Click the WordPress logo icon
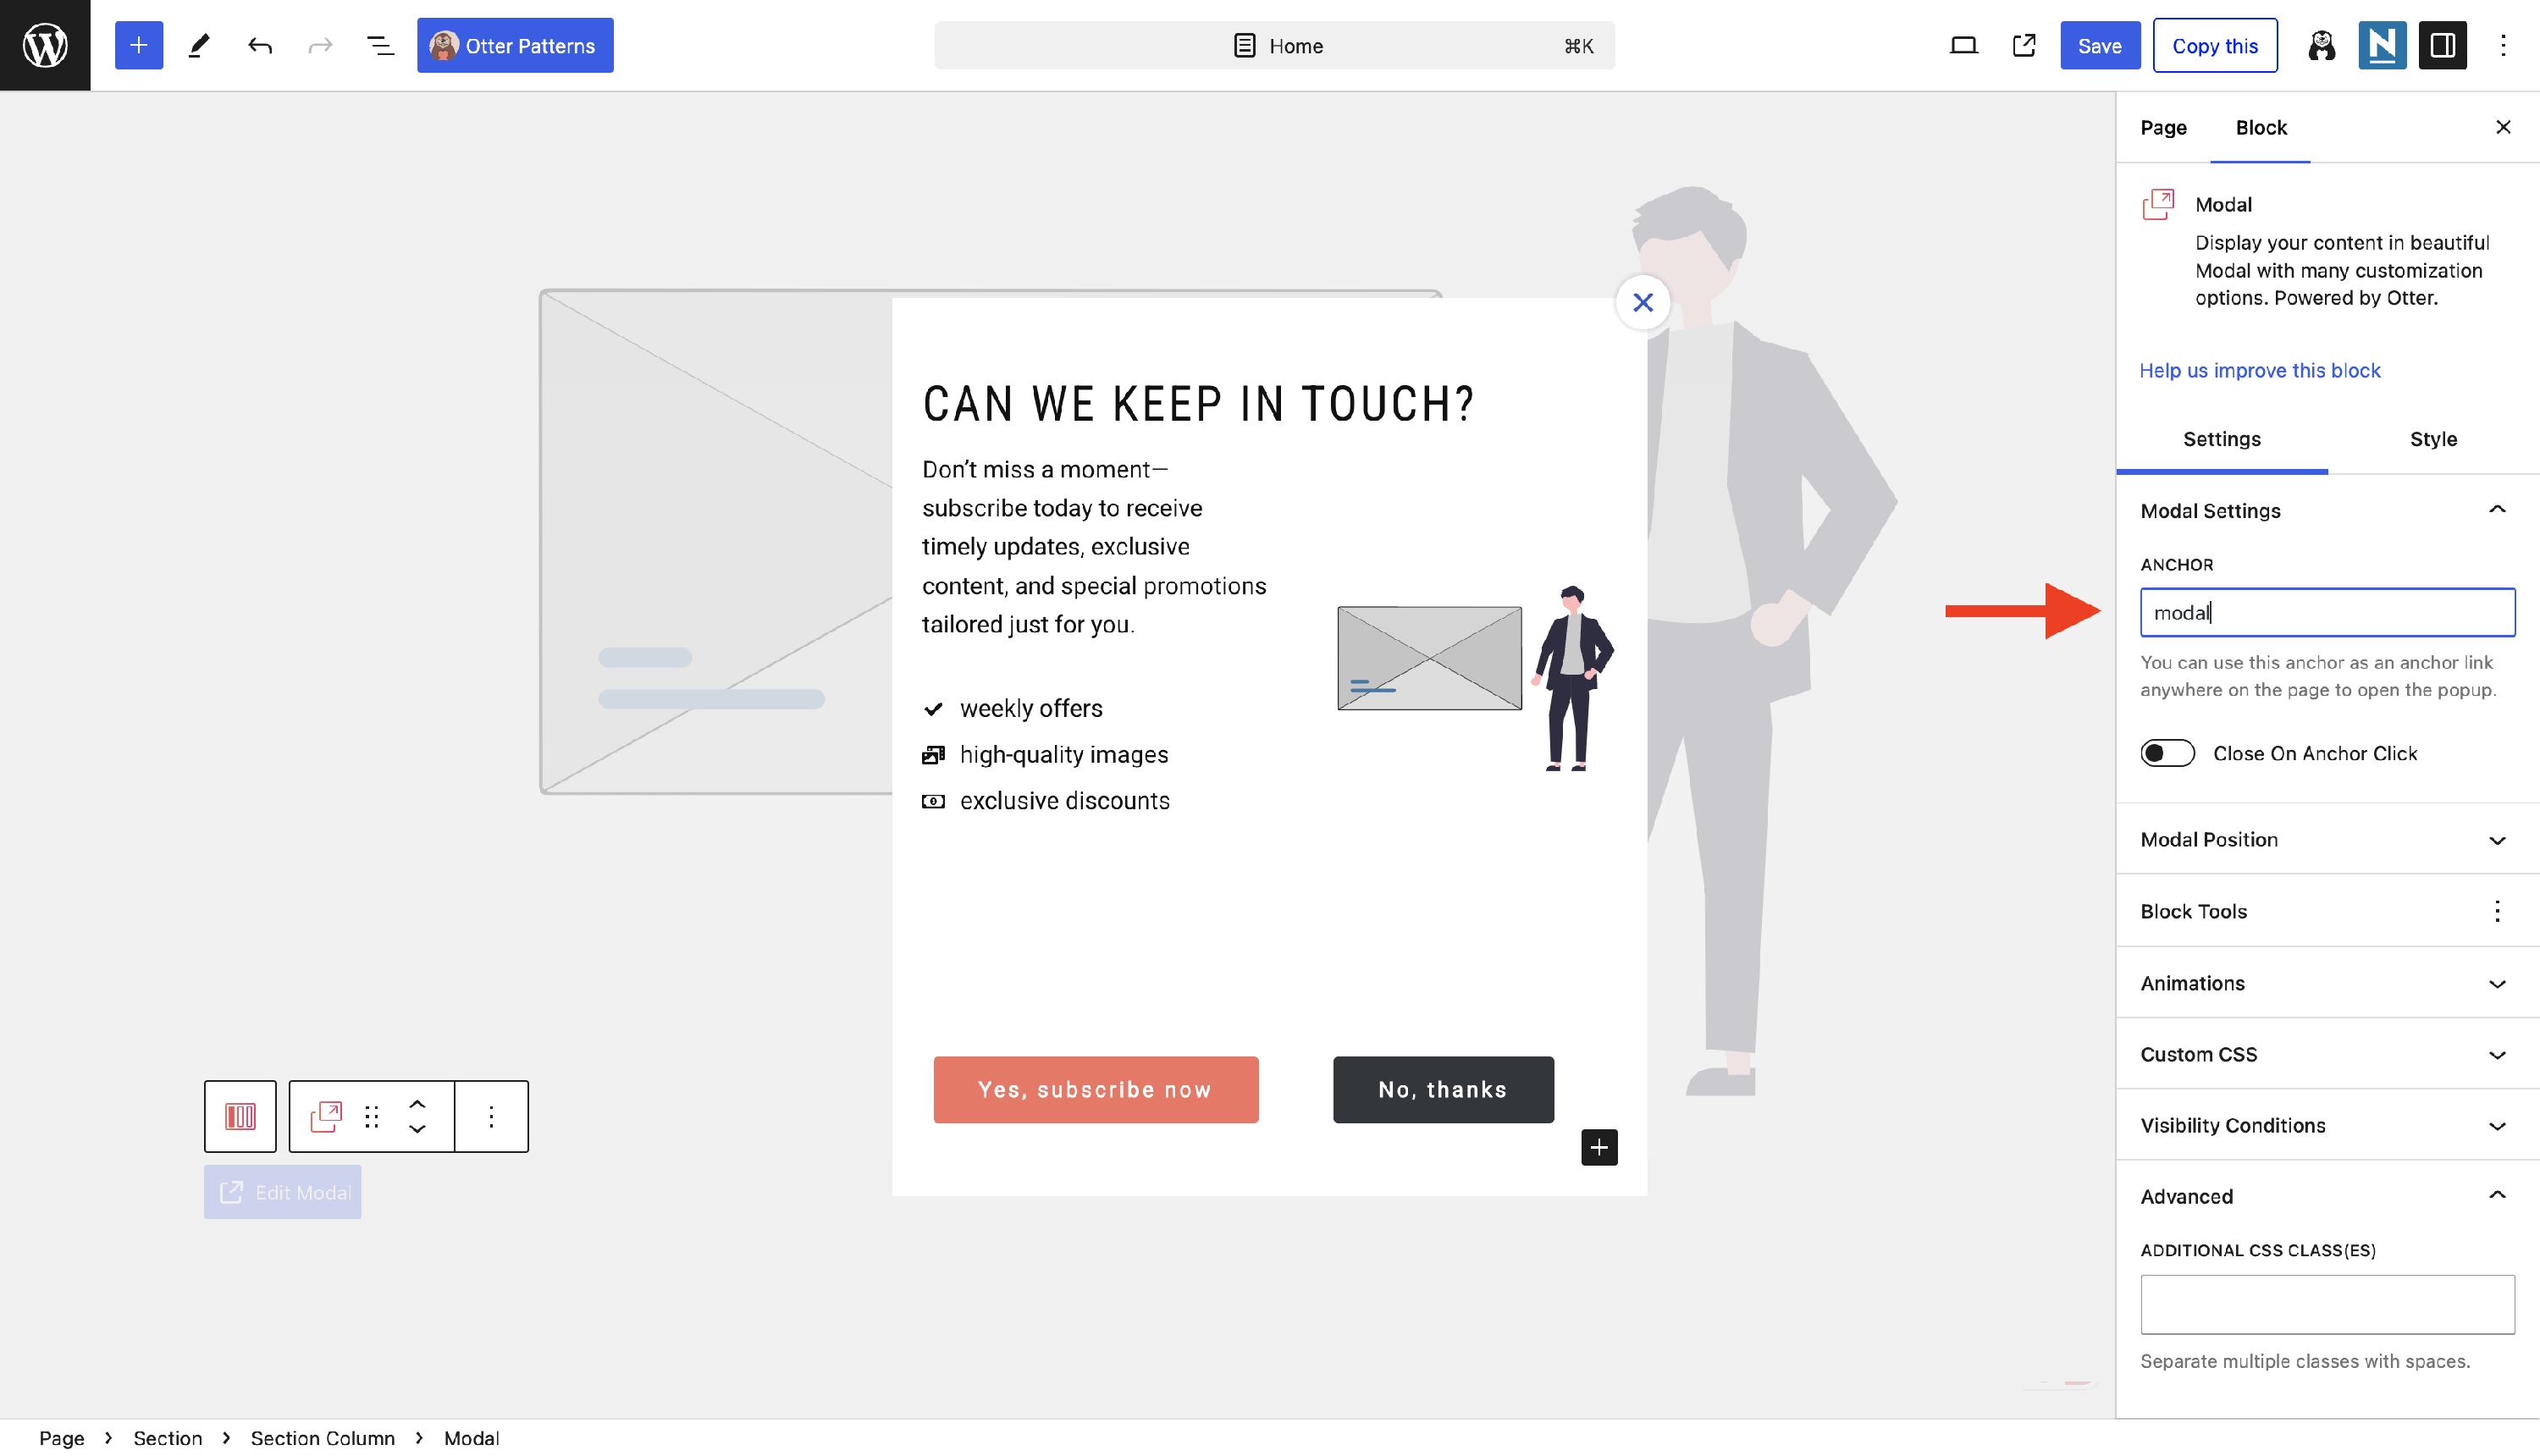The image size is (2540, 1456). point(45,45)
